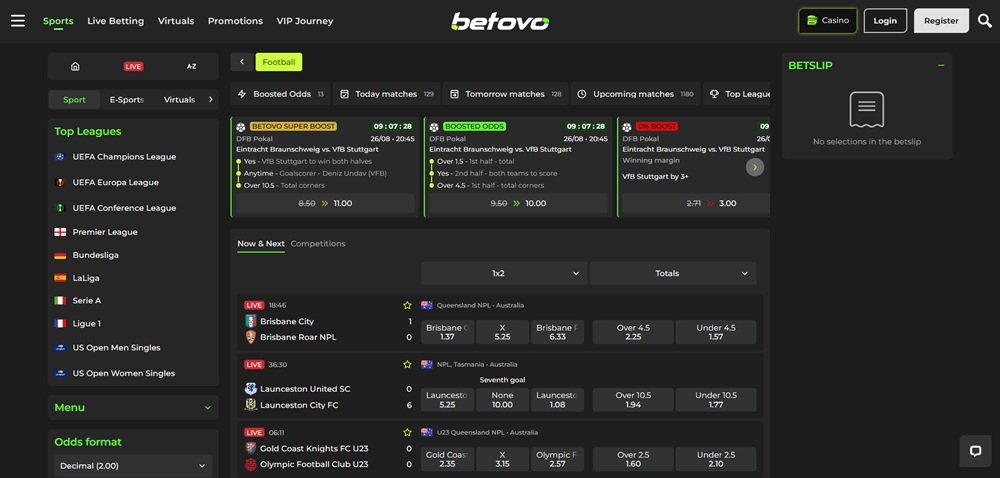Bet on Over 4.5 at 2.25
The image size is (1000, 478).
tap(633, 332)
